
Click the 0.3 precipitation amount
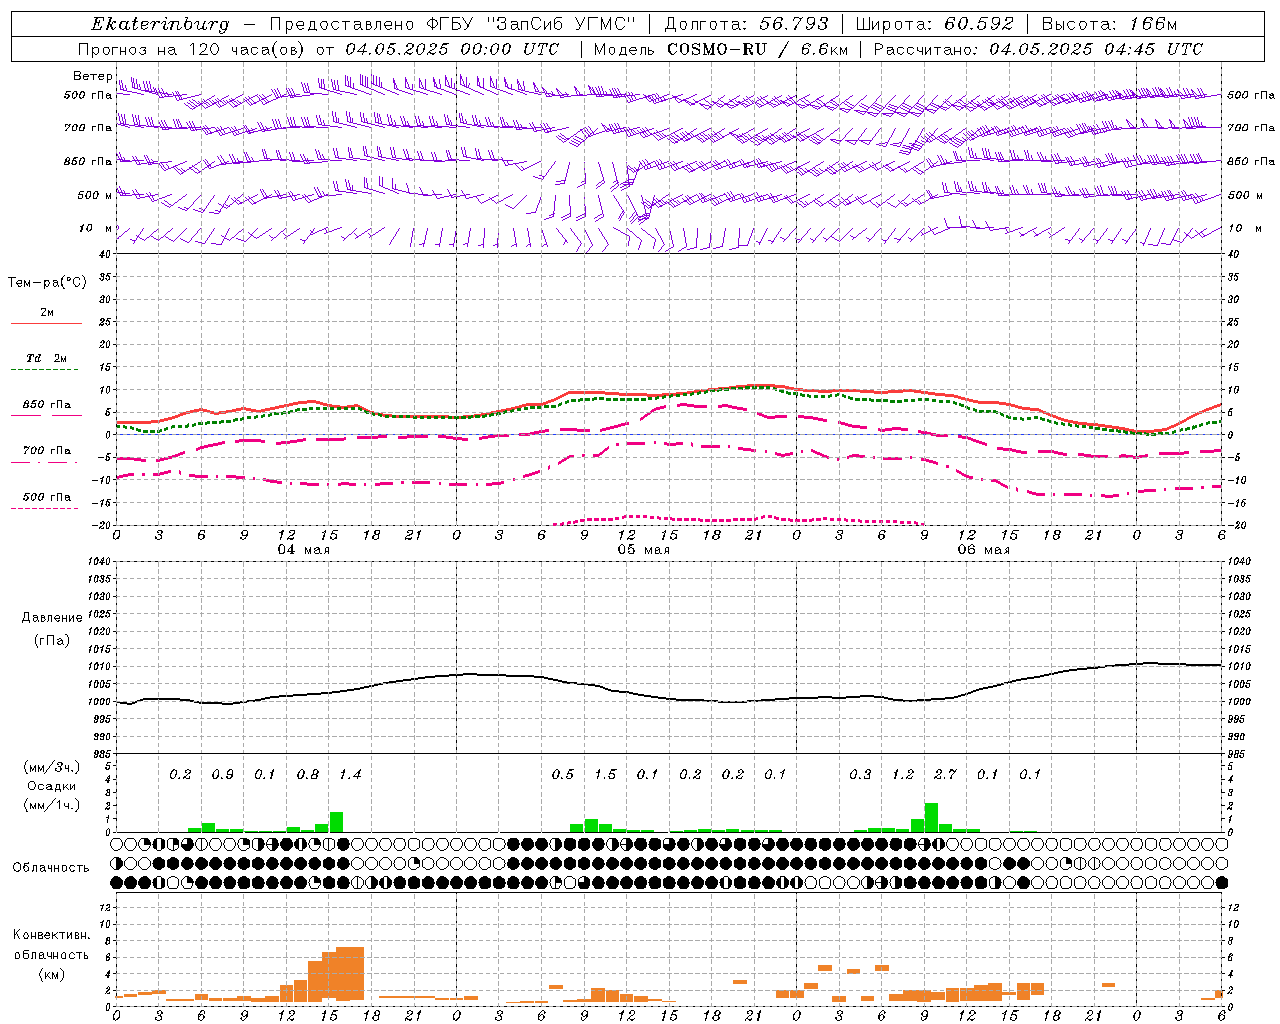pos(860,774)
